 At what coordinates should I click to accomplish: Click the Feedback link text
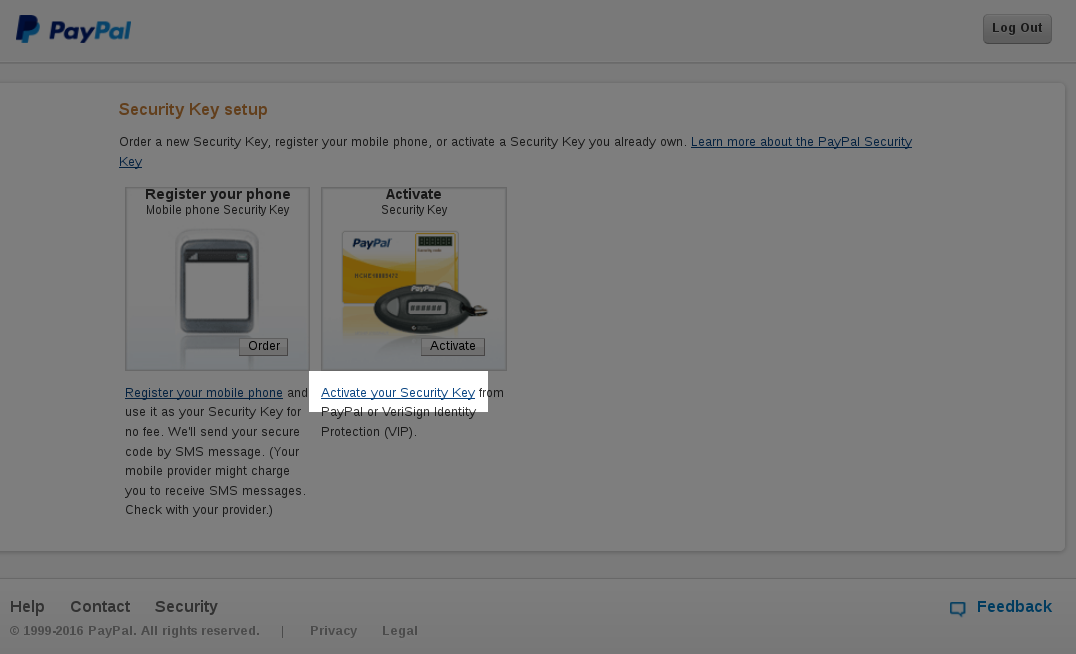(x=1014, y=607)
